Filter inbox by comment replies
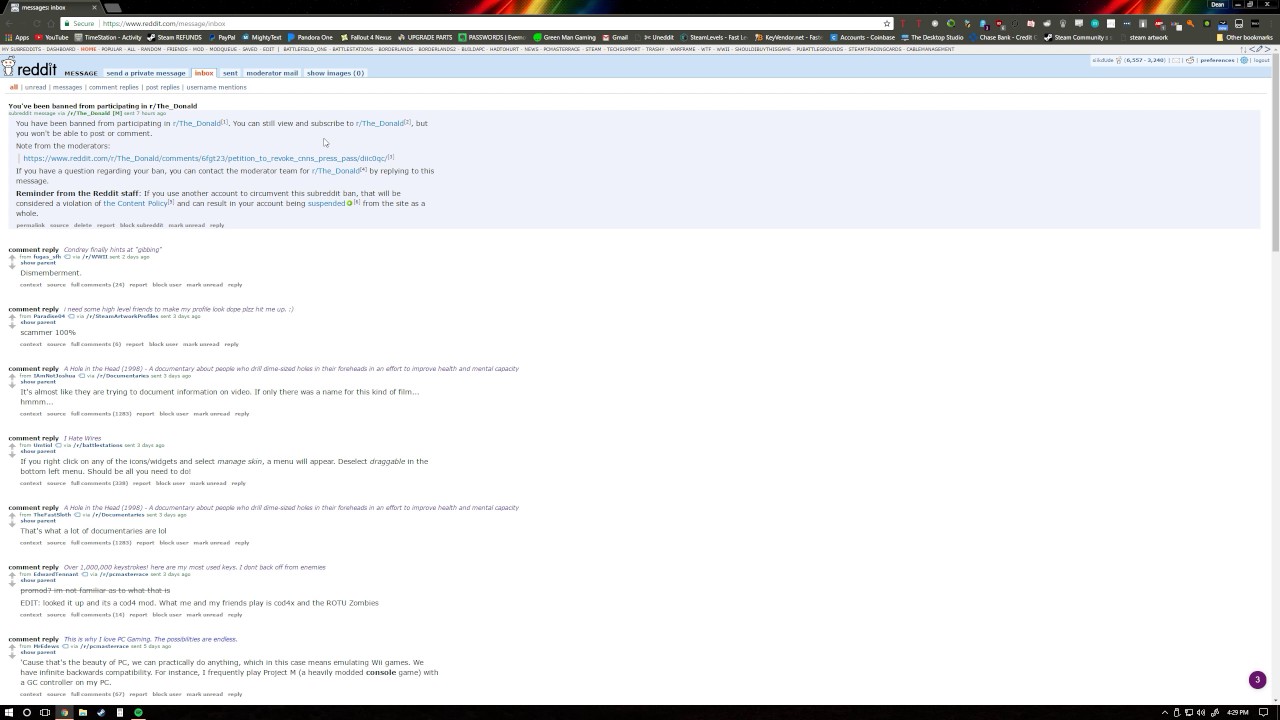The image size is (1280, 720). pyautogui.click(x=113, y=87)
